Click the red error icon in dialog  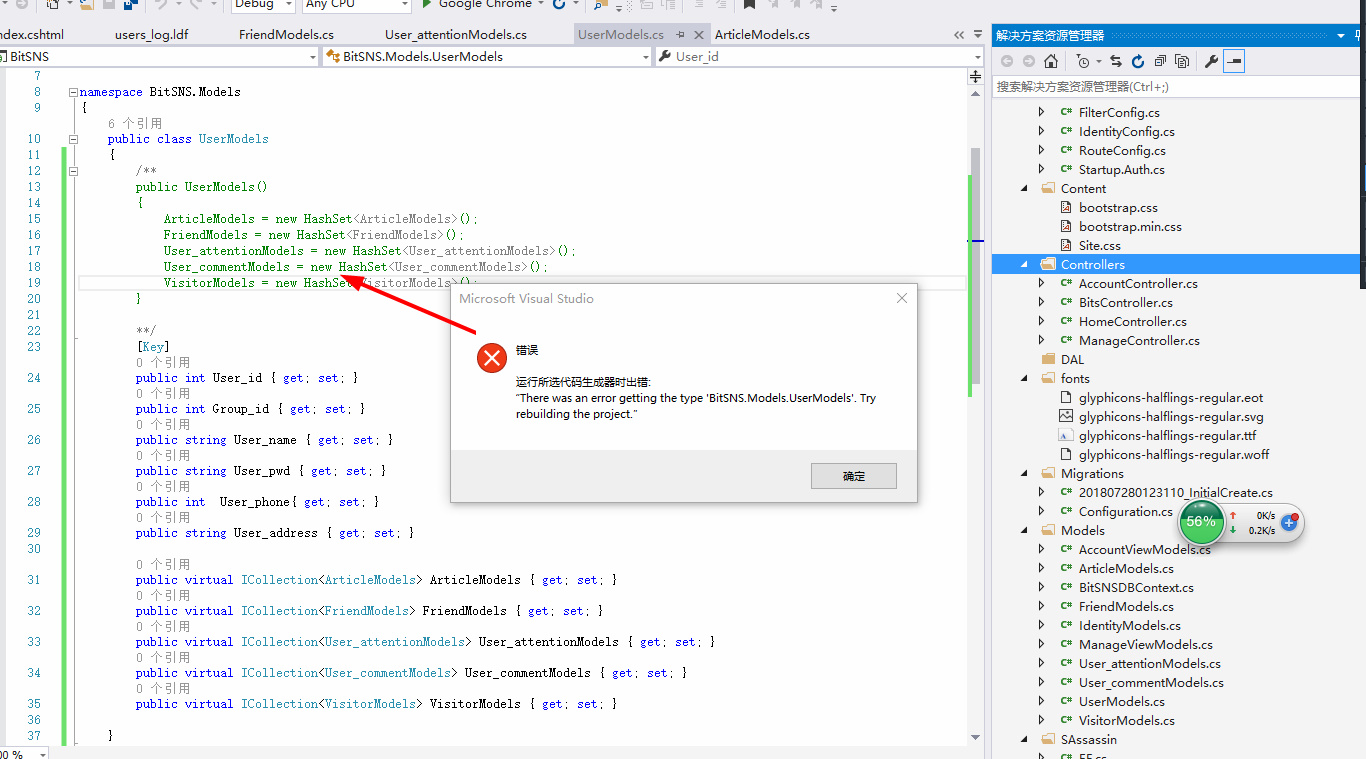coord(492,358)
